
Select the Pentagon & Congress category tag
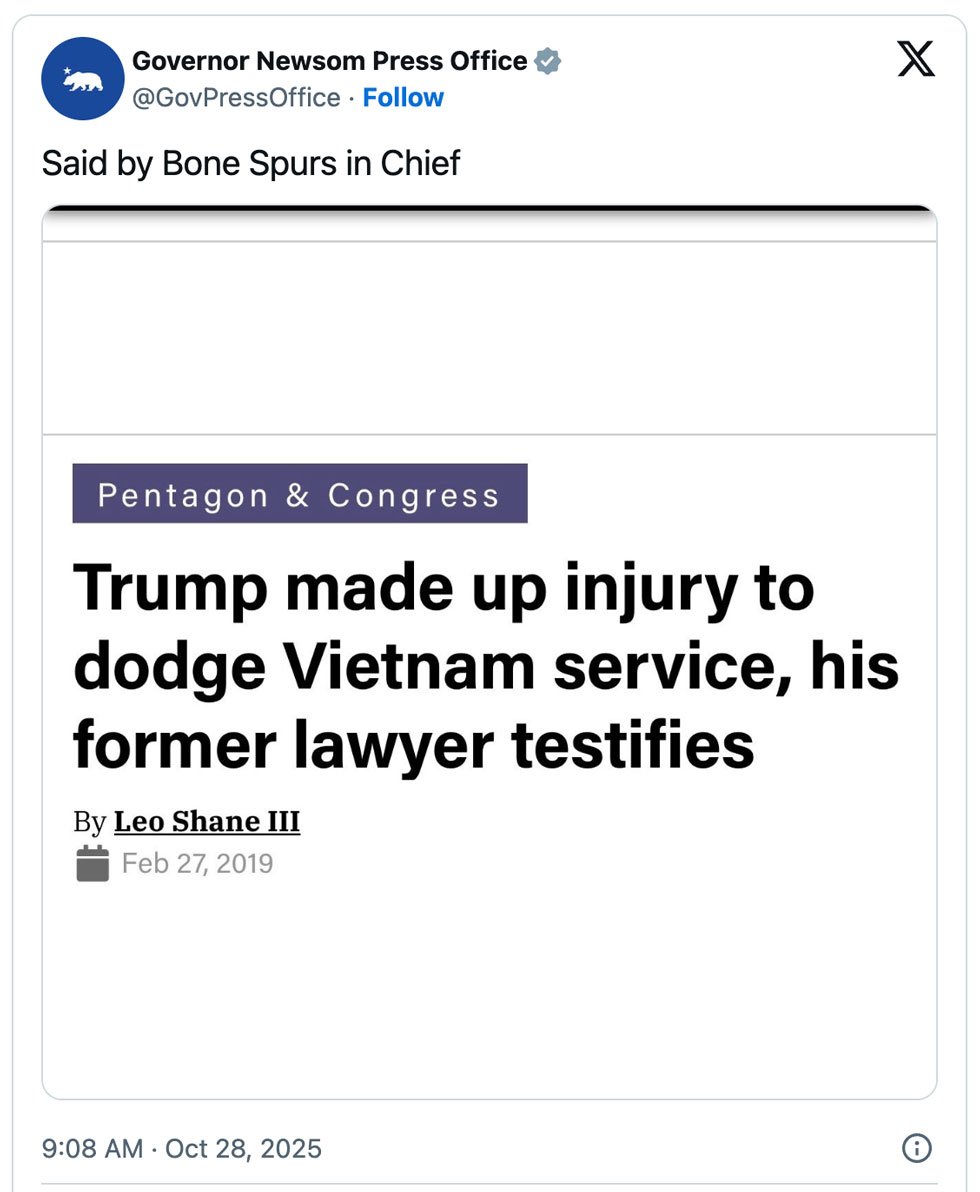click(299, 494)
